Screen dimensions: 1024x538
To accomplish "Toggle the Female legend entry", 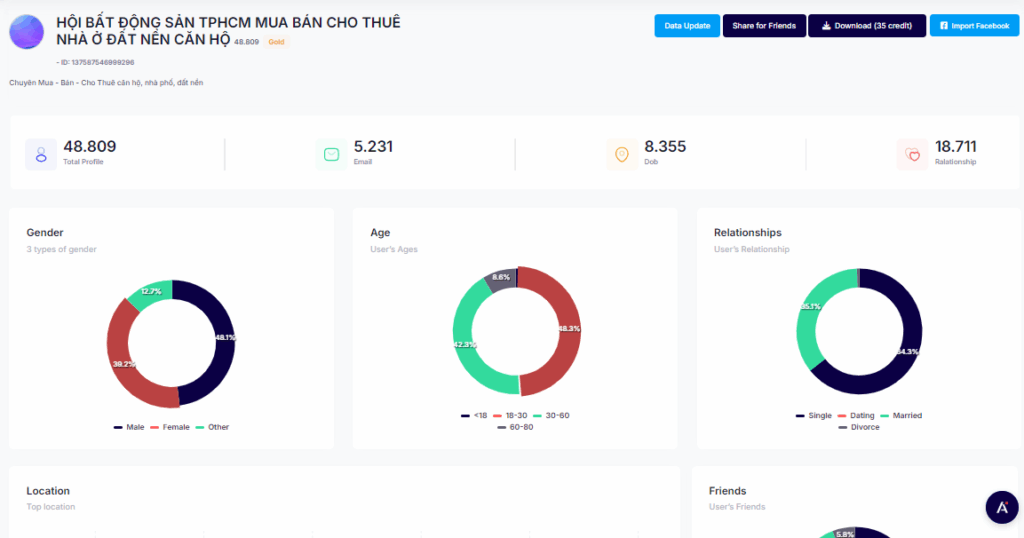I will (170, 427).
